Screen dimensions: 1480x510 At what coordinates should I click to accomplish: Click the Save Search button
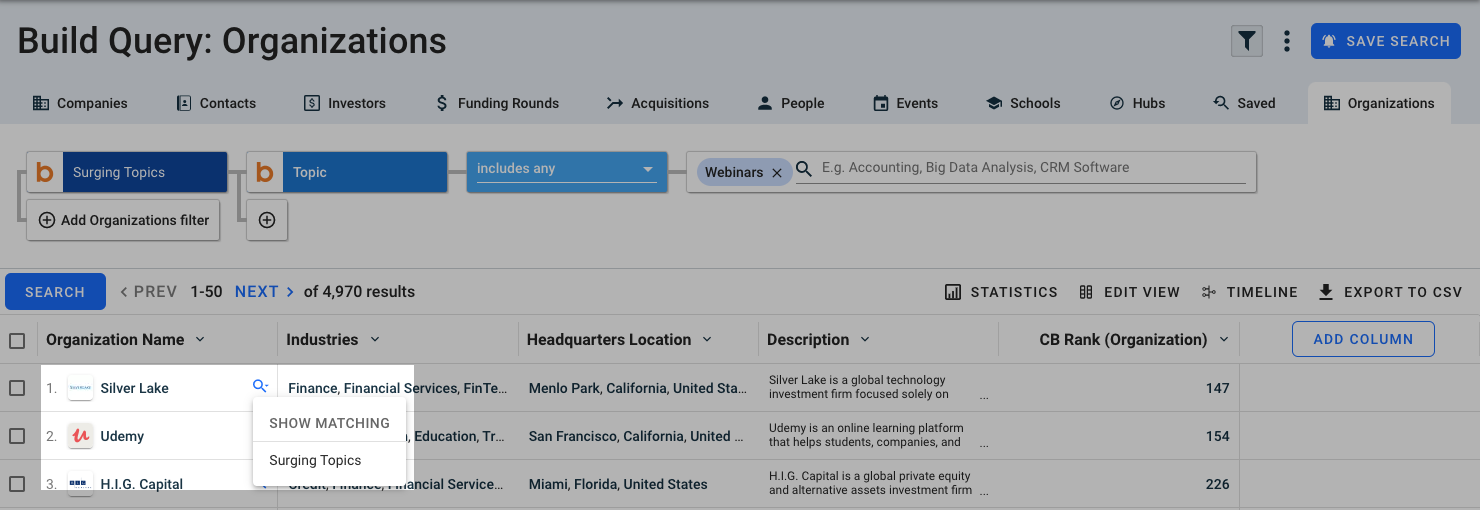(x=1385, y=41)
